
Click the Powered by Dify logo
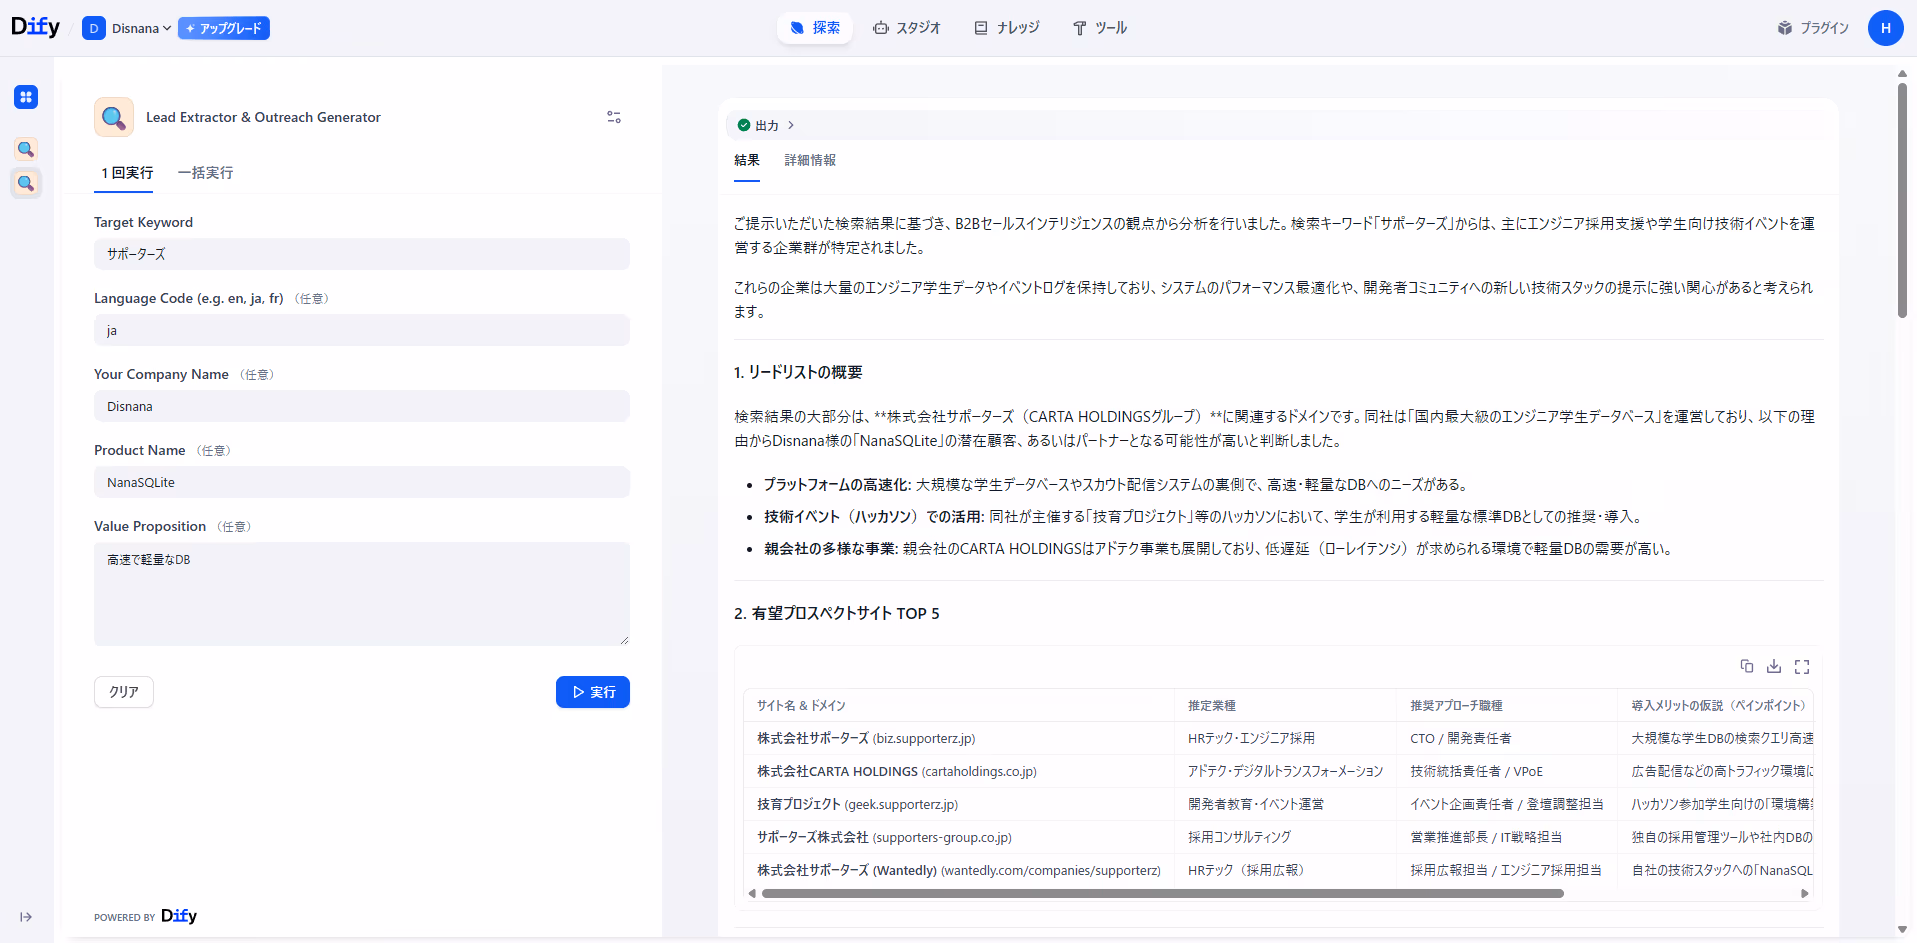pyautogui.click(x=179, y=916)
